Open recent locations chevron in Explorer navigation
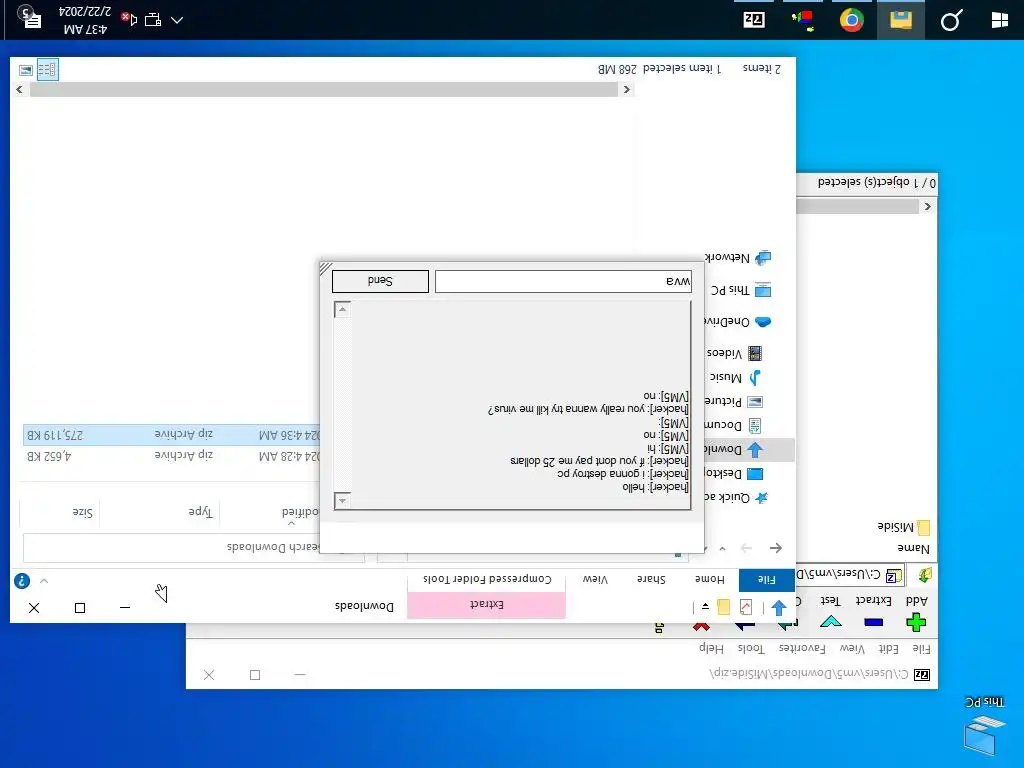Image resolution: width=1024 pixels, height=768 pixels. point(722,549)
